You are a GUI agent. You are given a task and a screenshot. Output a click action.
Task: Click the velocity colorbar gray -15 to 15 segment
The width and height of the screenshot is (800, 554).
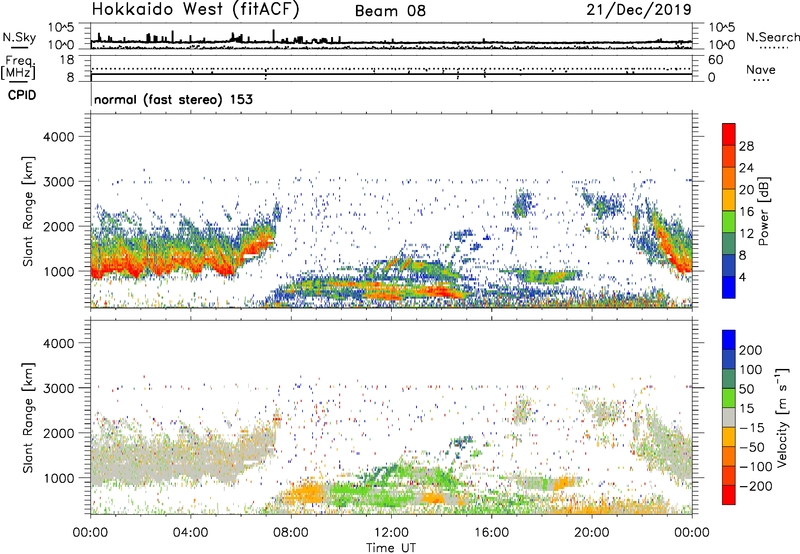pos(729,417)
